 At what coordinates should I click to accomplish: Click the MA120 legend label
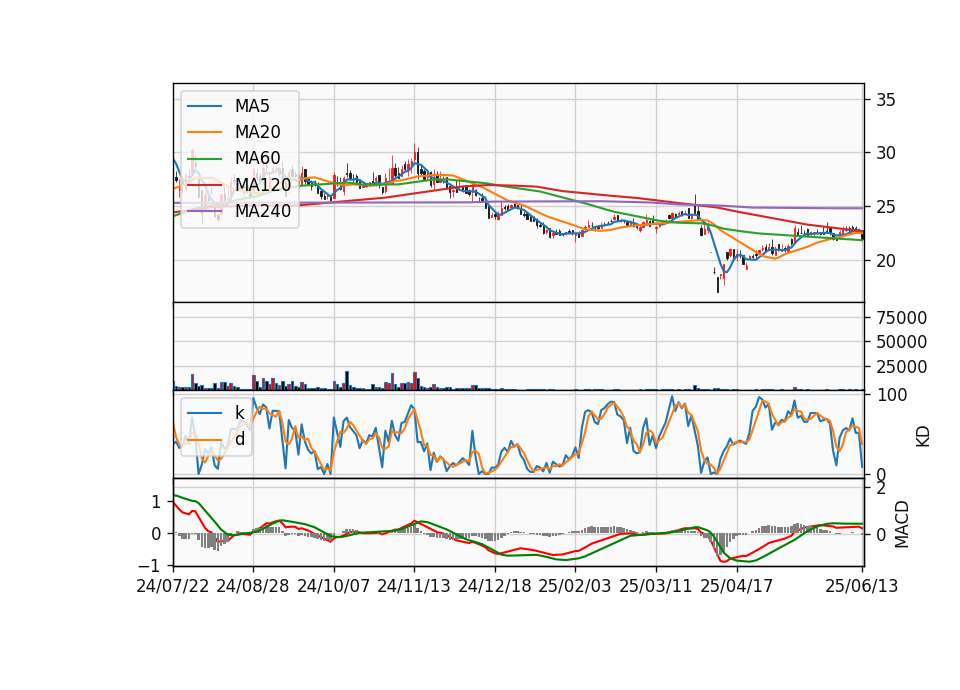point(263,184)
